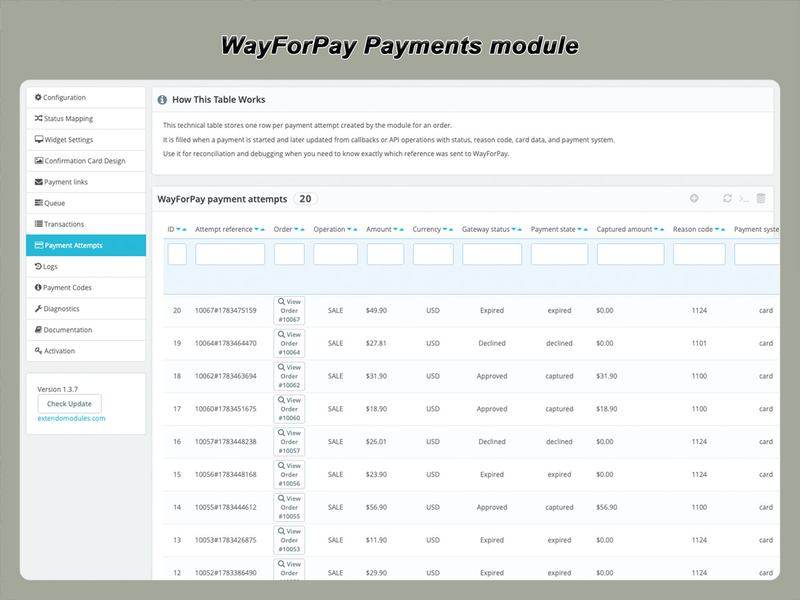Image resolution: width=800 pixels, height=600 pixels.
Task: View Order #10055
Action: 289,508
